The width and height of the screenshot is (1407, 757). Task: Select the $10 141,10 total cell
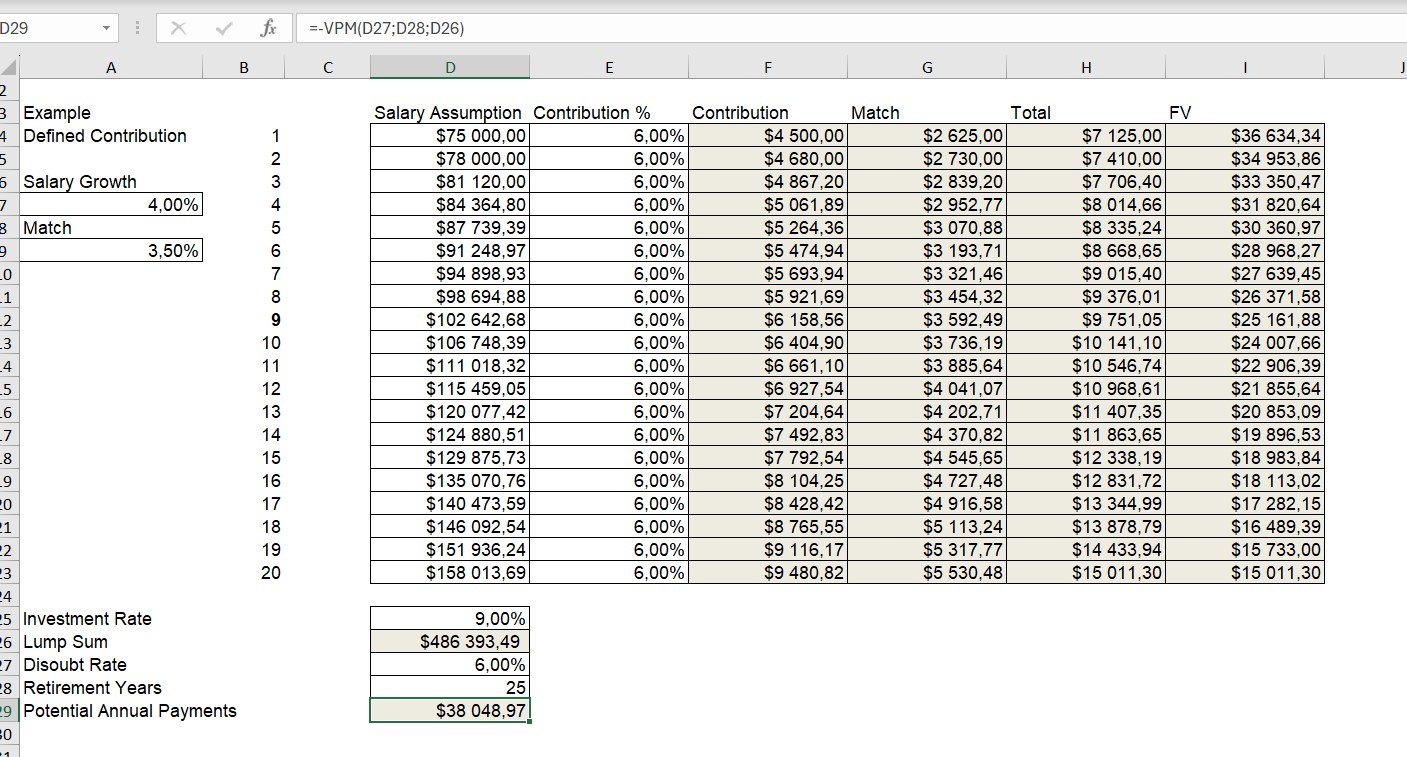(x=1086, y=343)
